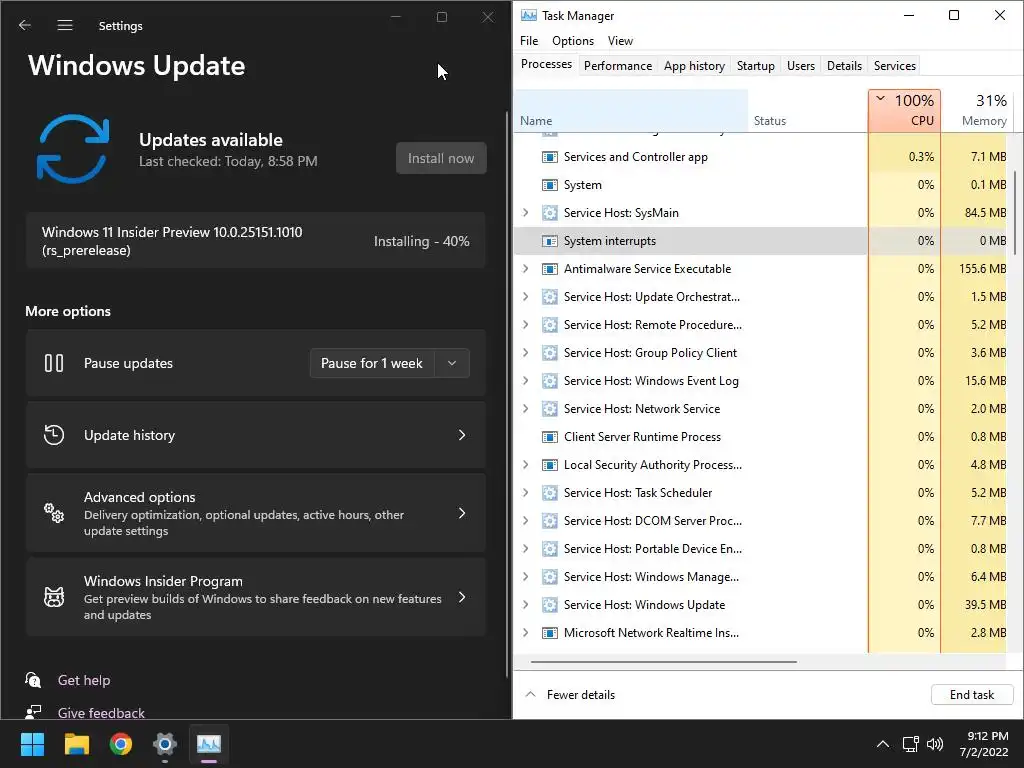Open the File menu in Task Manager
This screenshot has height=768, width=1024.
[528, 40]
